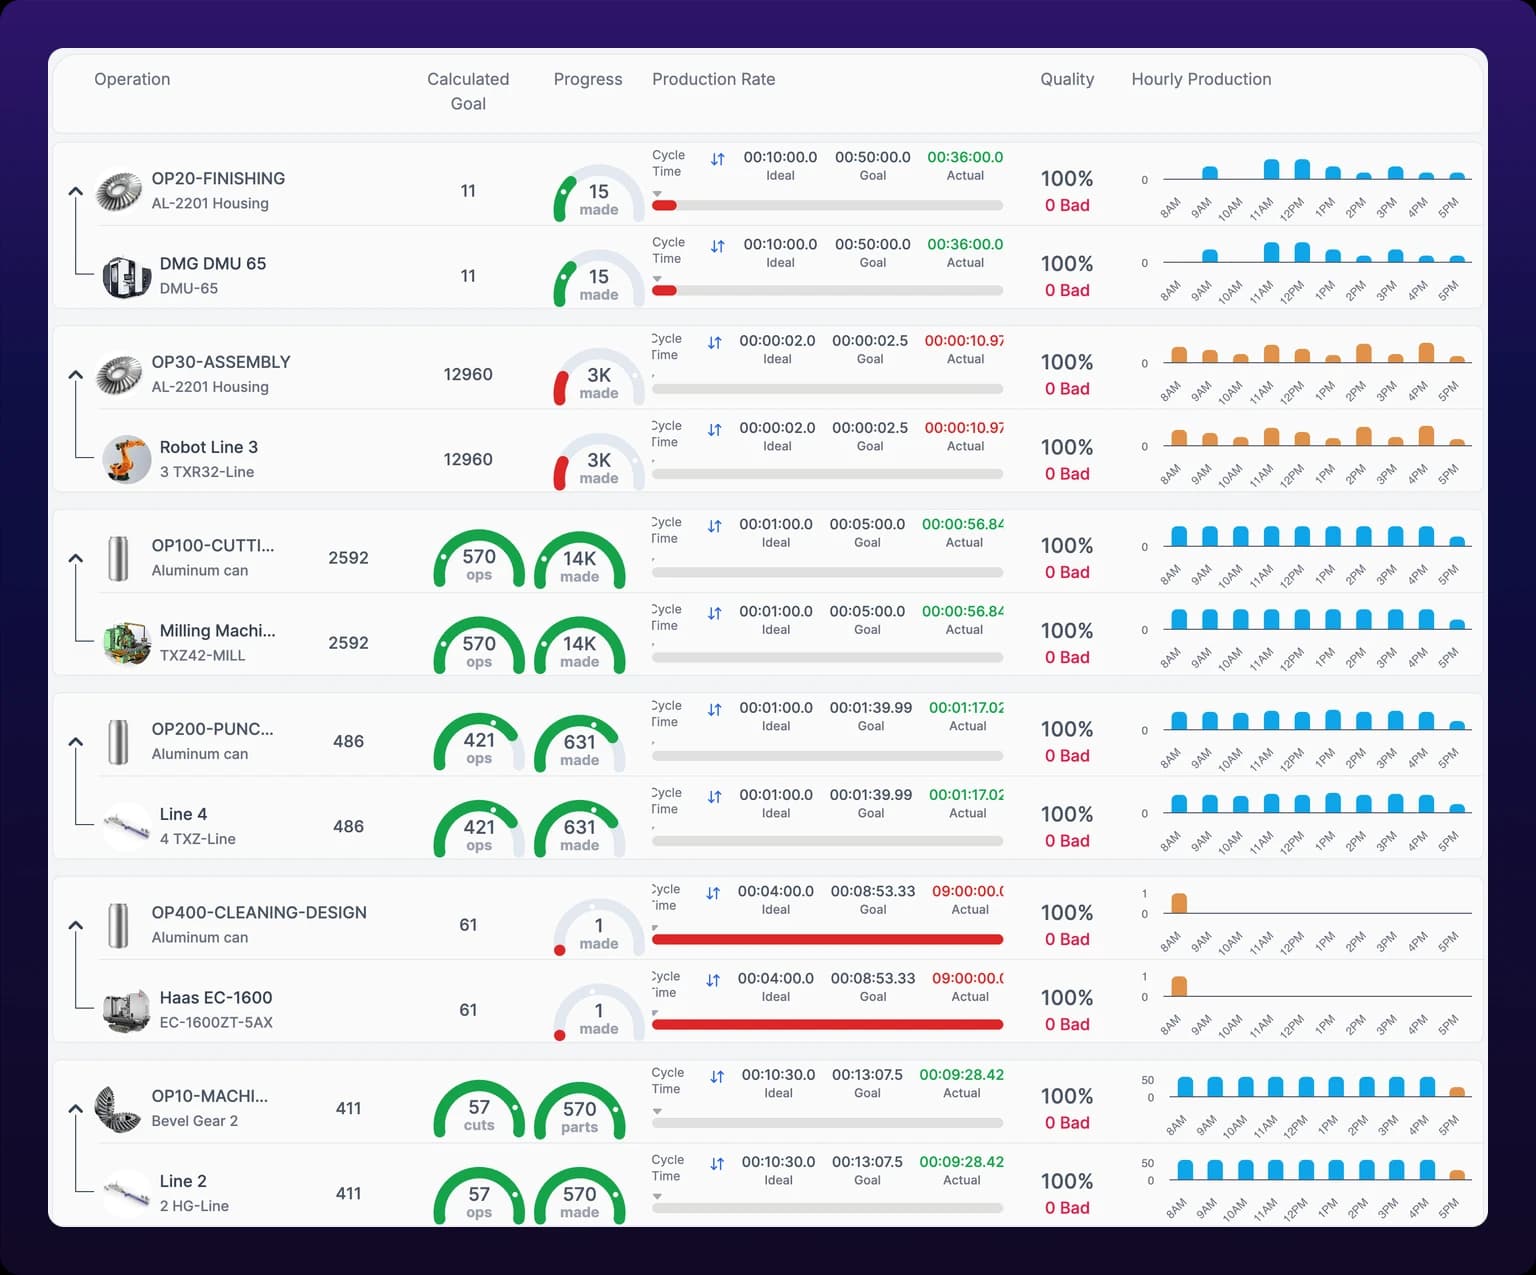This screenshot has height=1275, width=1536.
Task: Click the Milling Machi... hourly production chart
Action: 1305,638
